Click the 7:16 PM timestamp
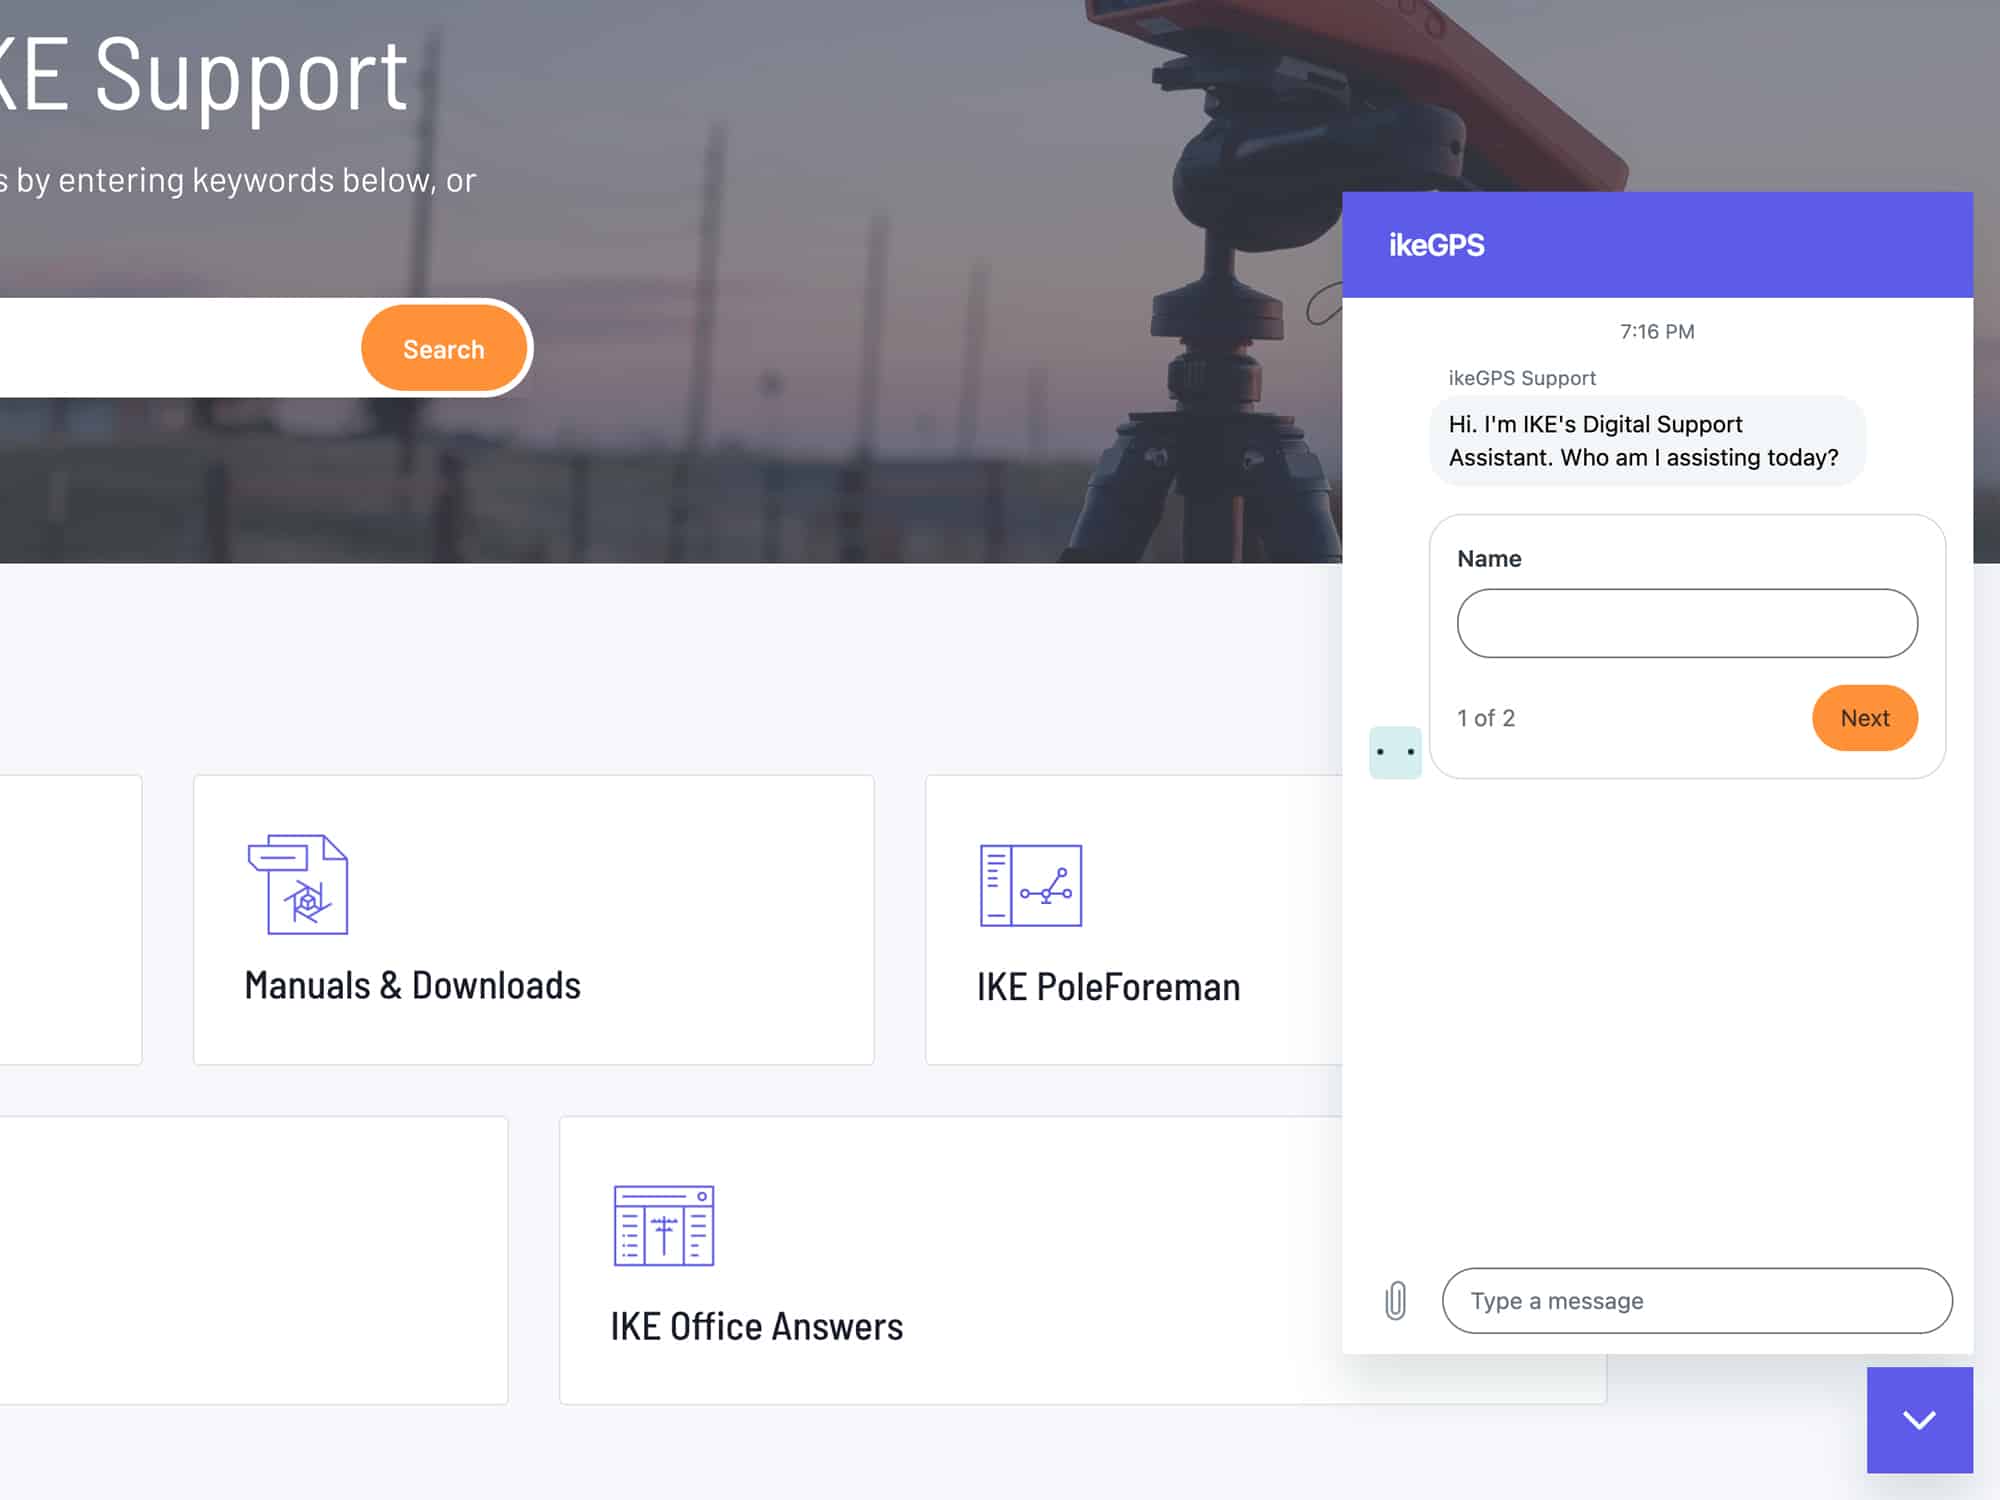 tap(1657, 332)
